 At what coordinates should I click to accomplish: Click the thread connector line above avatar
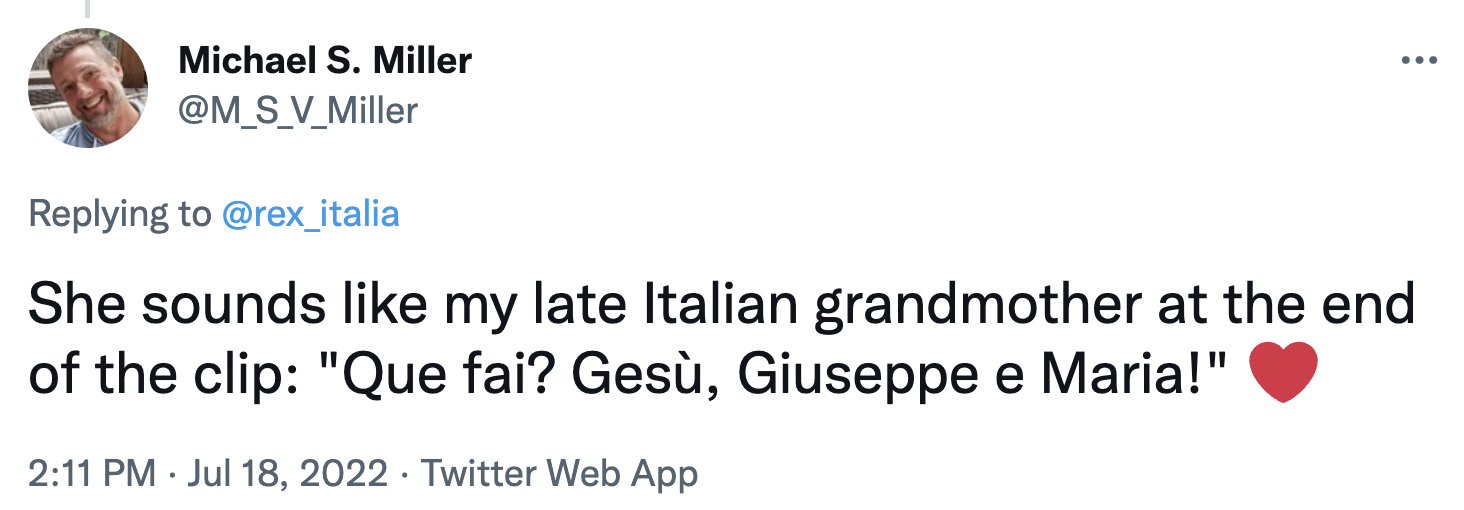[86, 10]
